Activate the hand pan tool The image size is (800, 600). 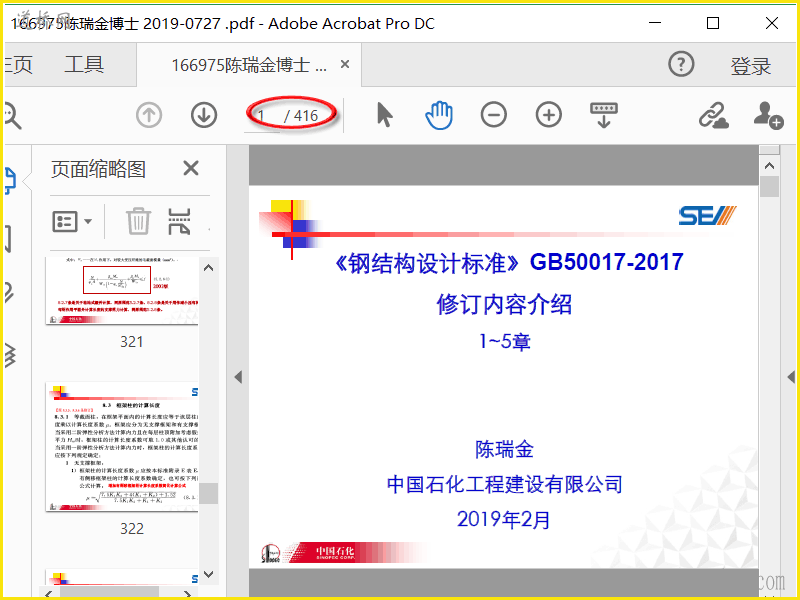pyautogui.click(x=439, y=115)
